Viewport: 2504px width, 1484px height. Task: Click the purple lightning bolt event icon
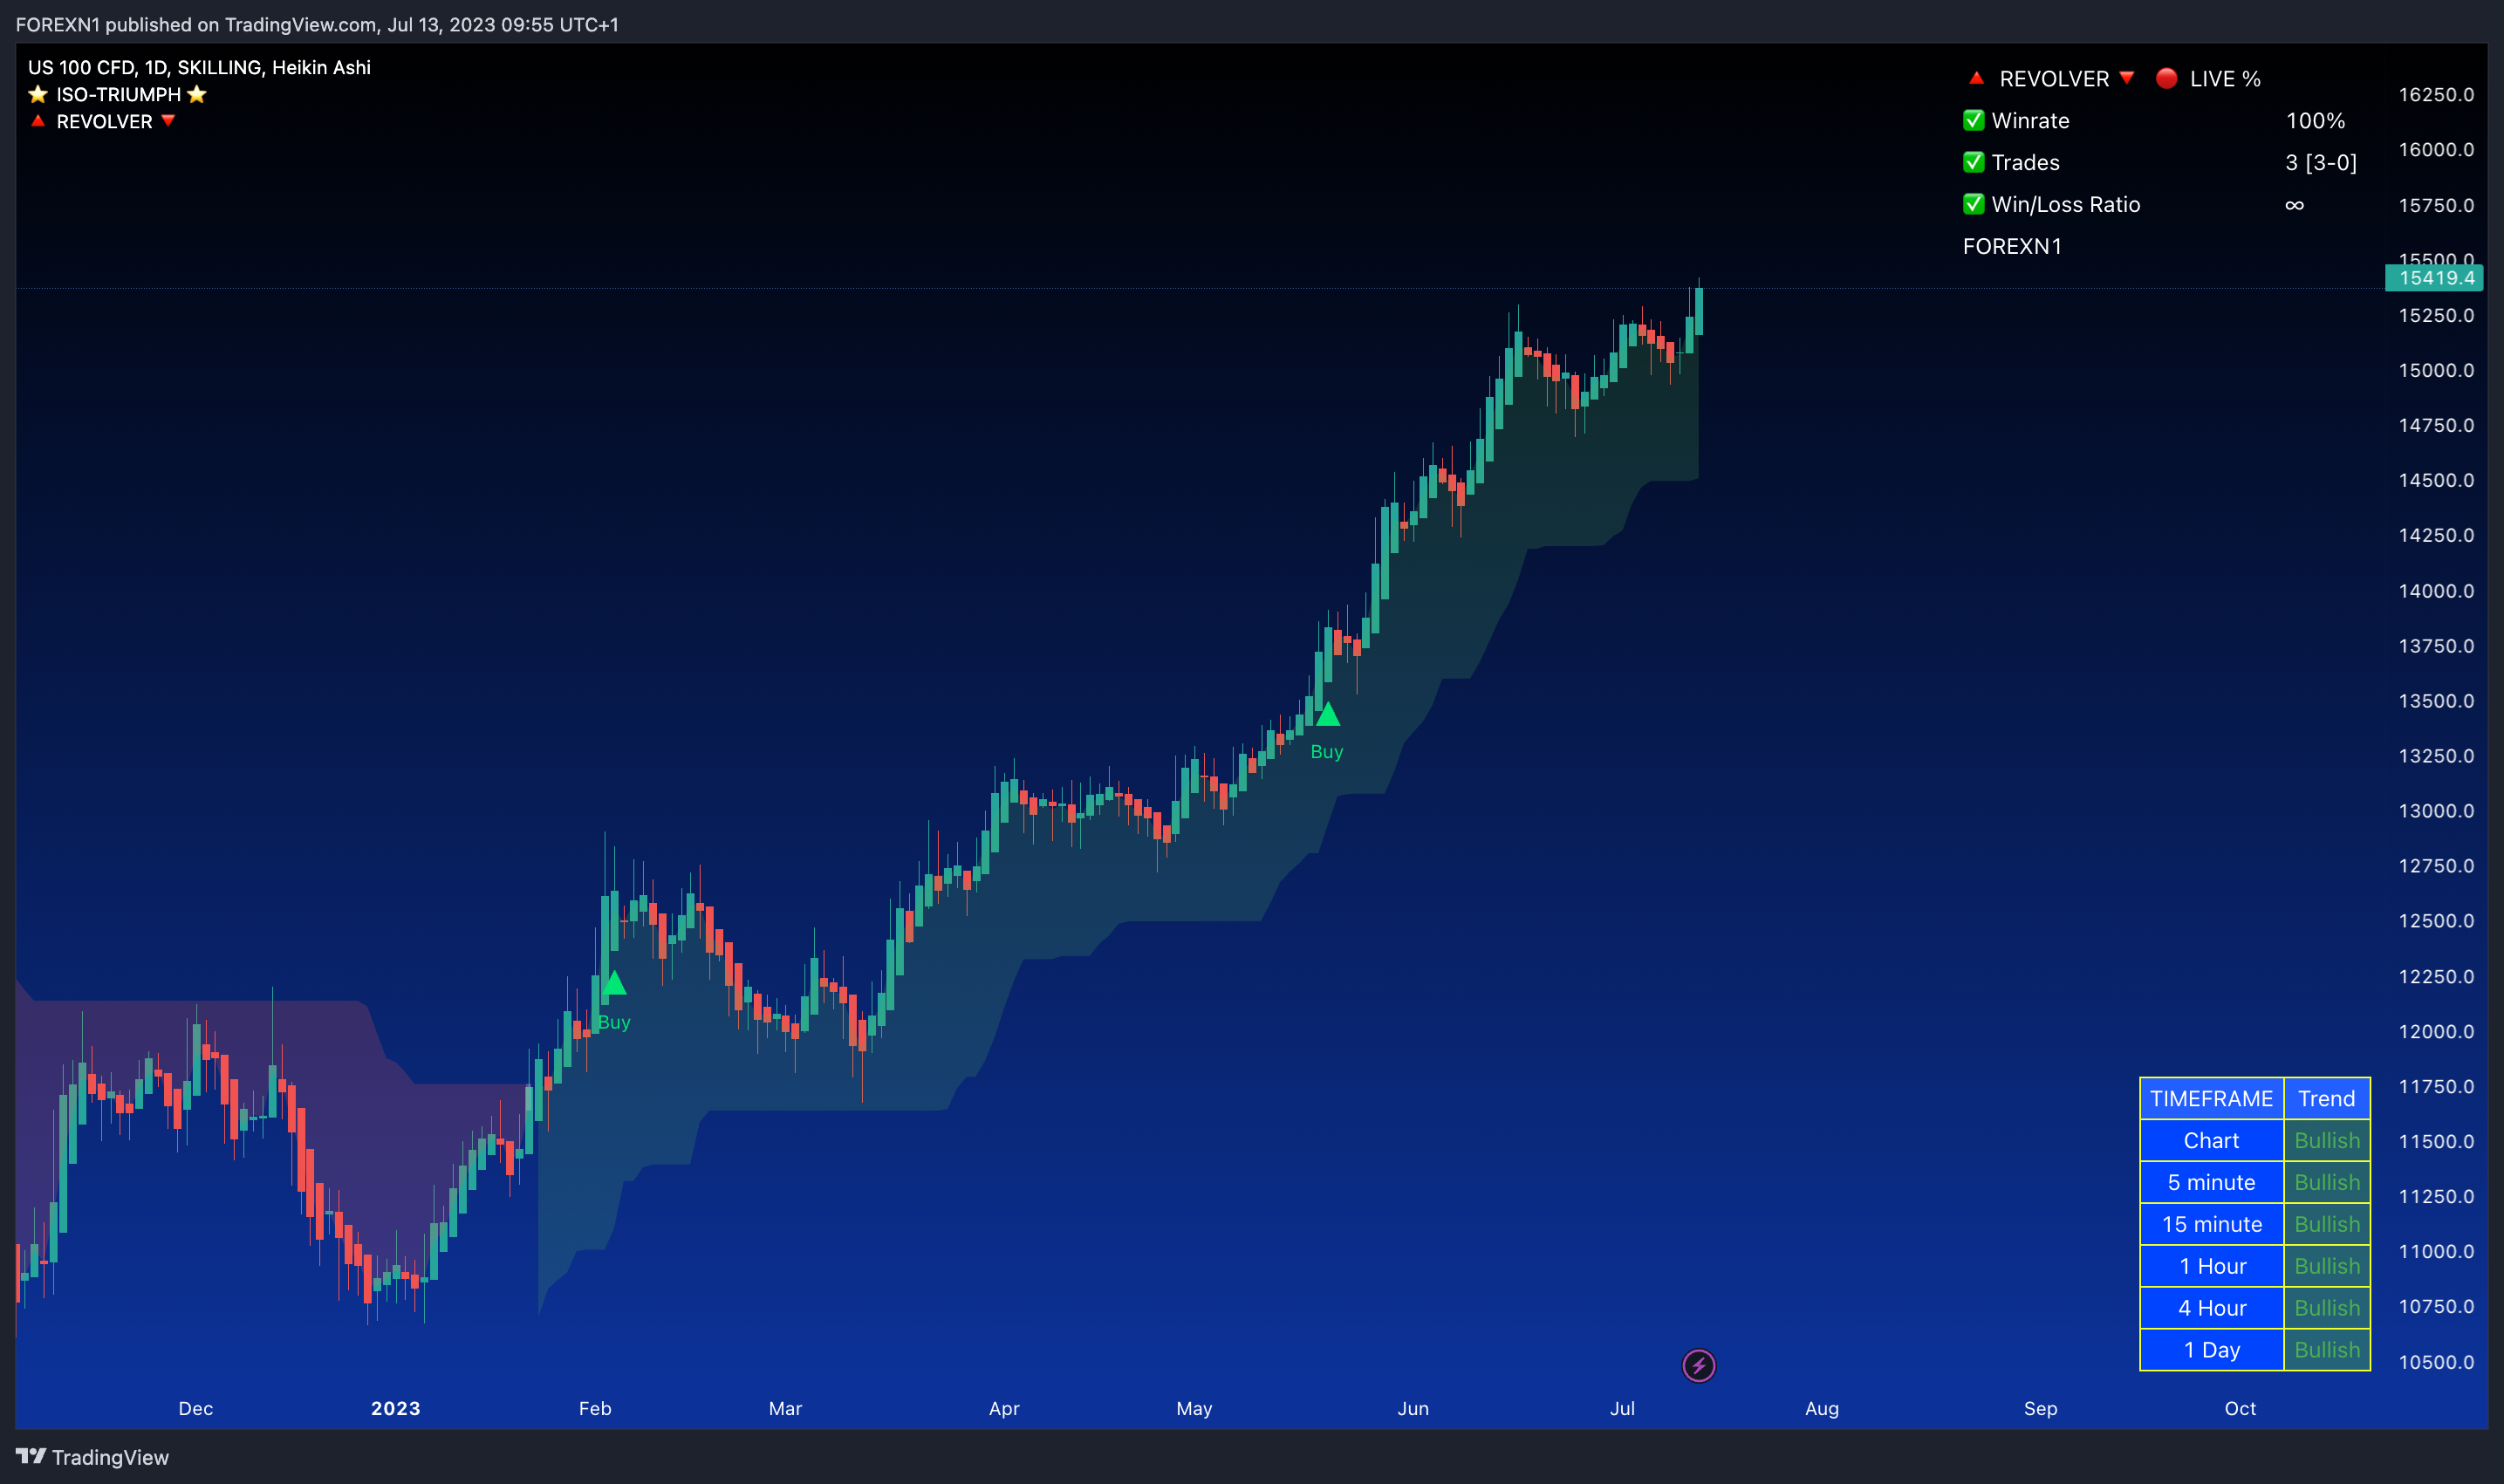pos(1698,1365)
